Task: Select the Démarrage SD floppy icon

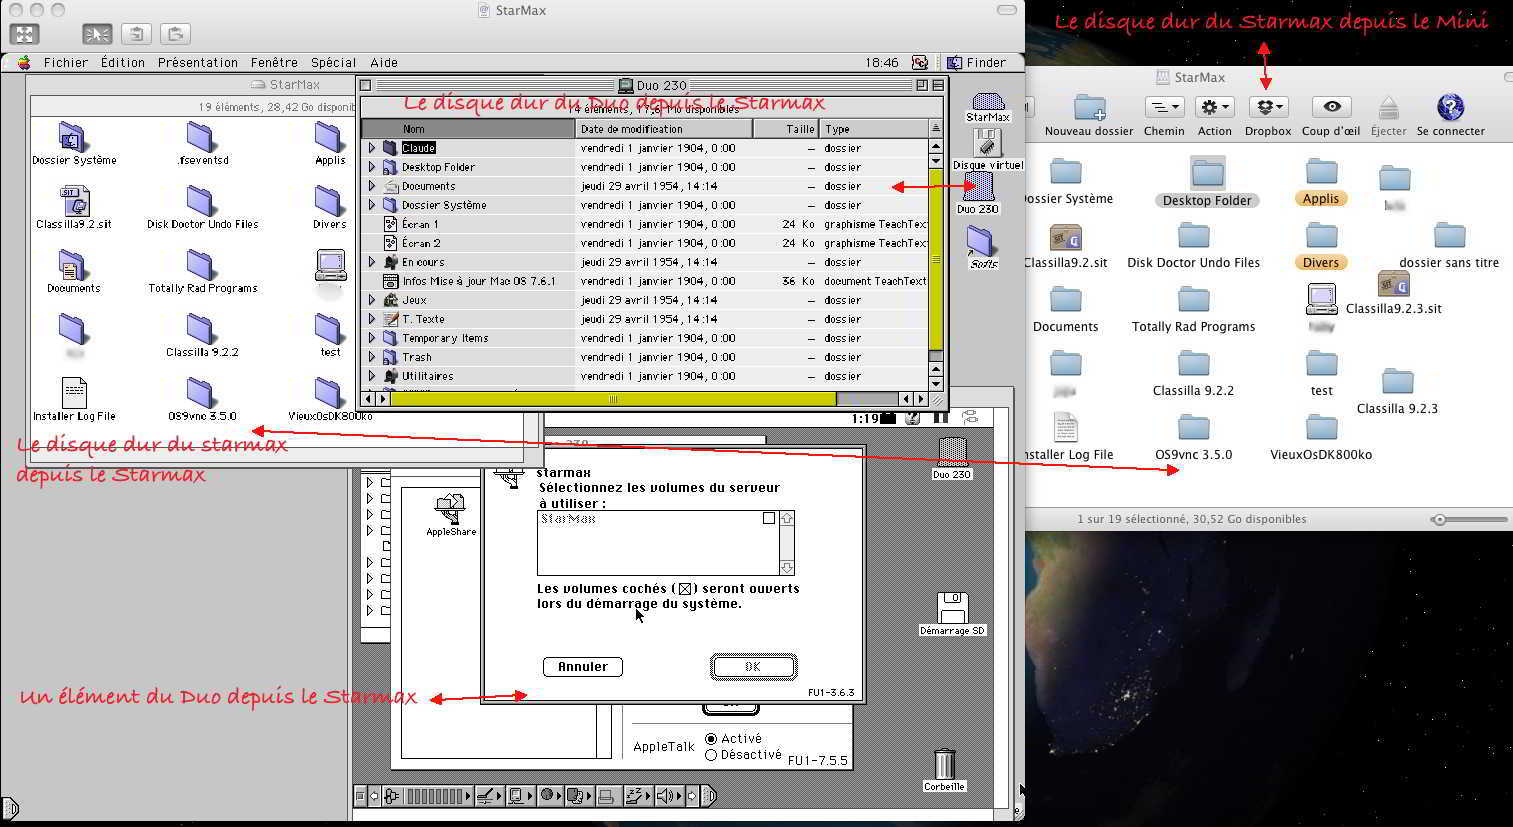Action: (x=952, y=607)
